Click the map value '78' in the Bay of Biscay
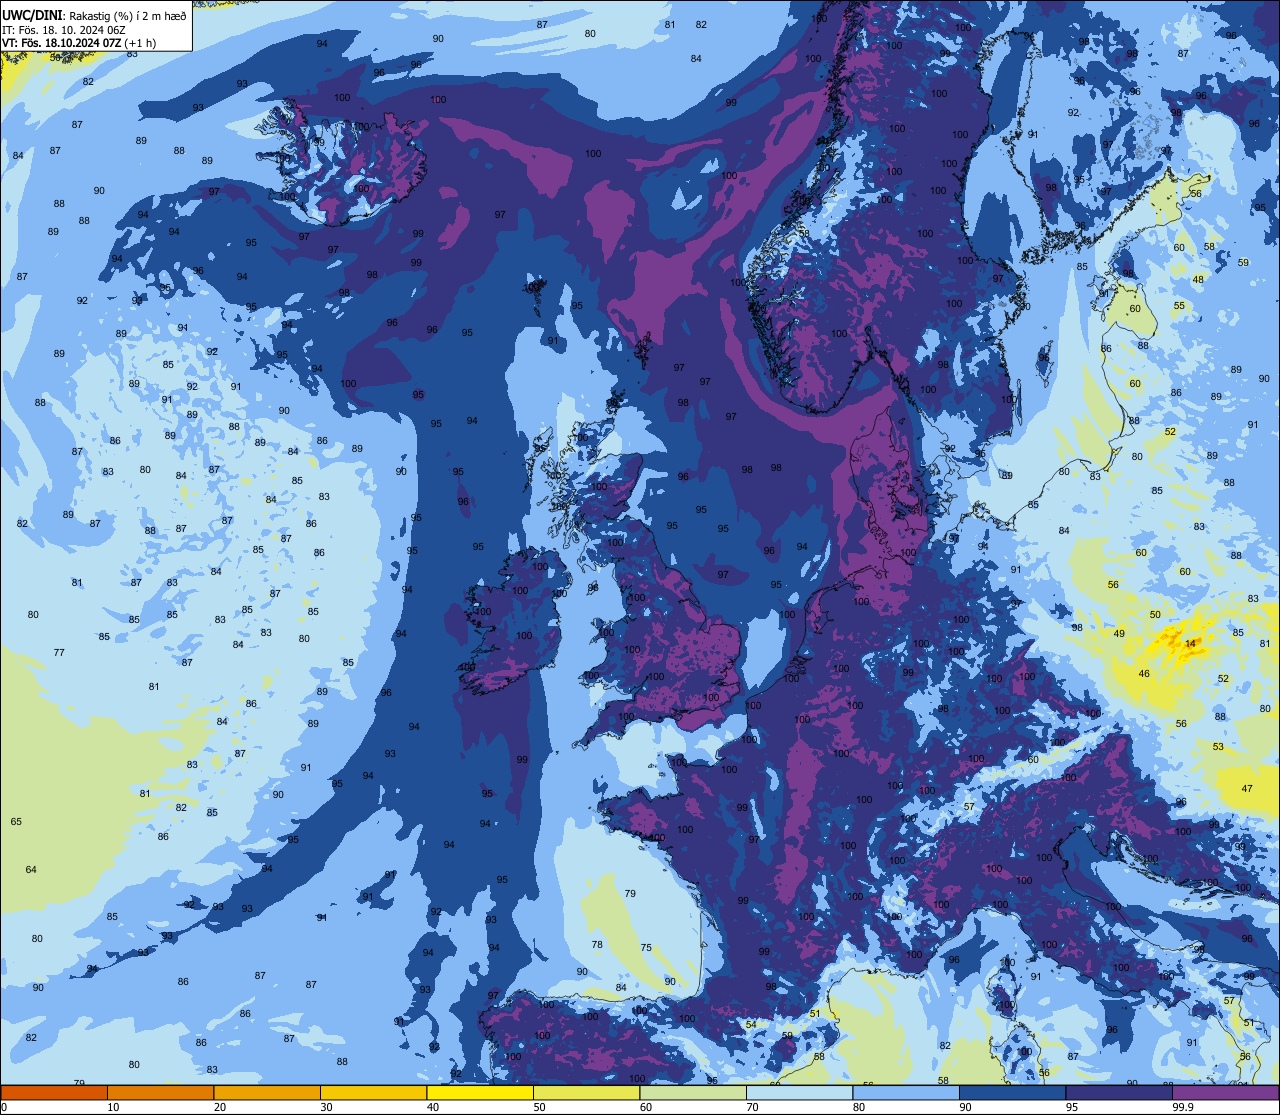 click(597, 945)
